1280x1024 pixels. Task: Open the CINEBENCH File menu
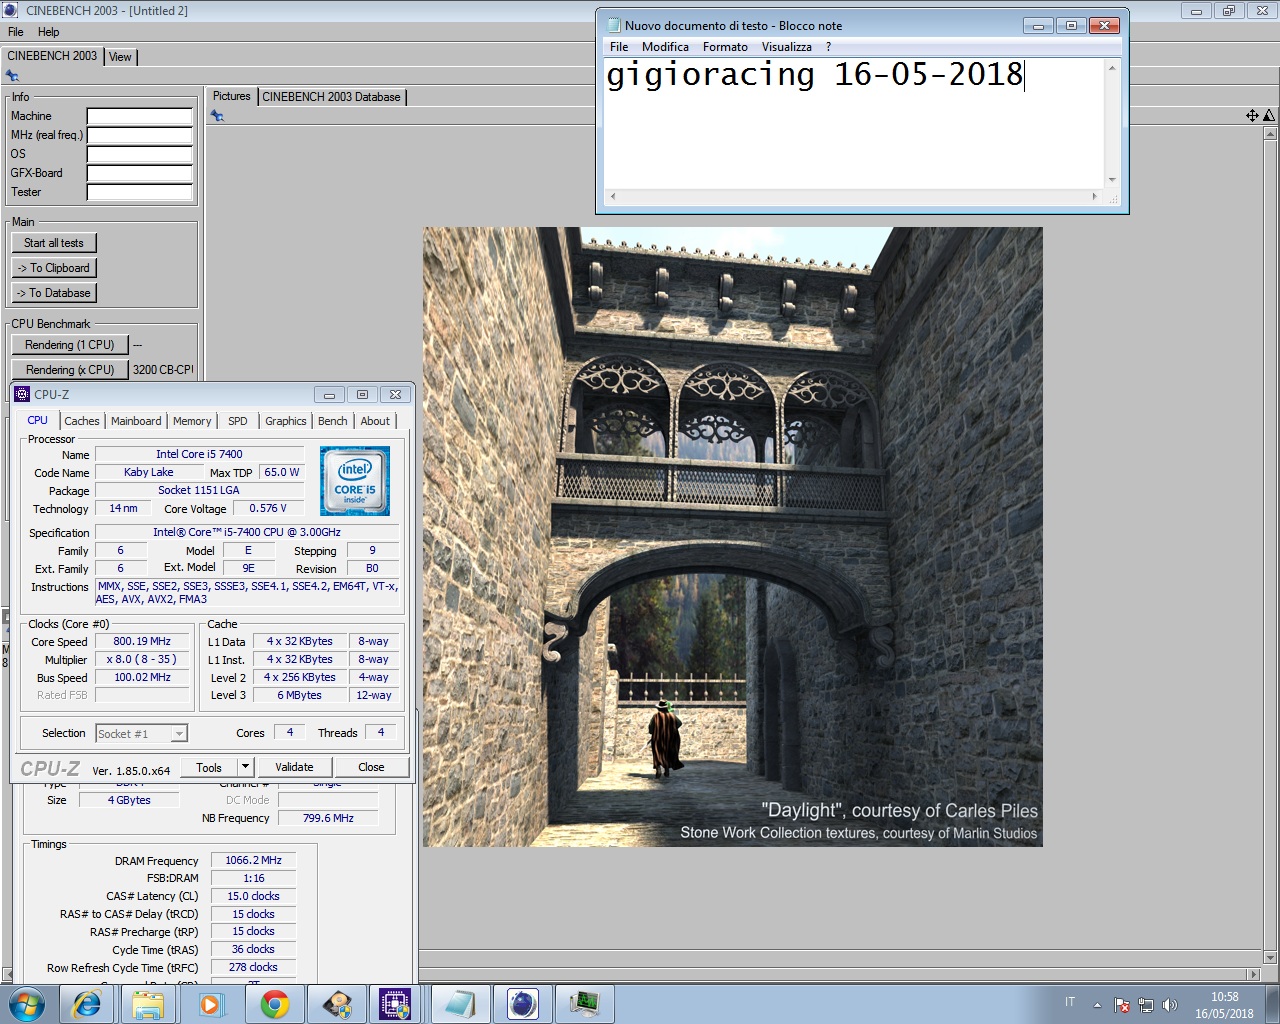16,32
